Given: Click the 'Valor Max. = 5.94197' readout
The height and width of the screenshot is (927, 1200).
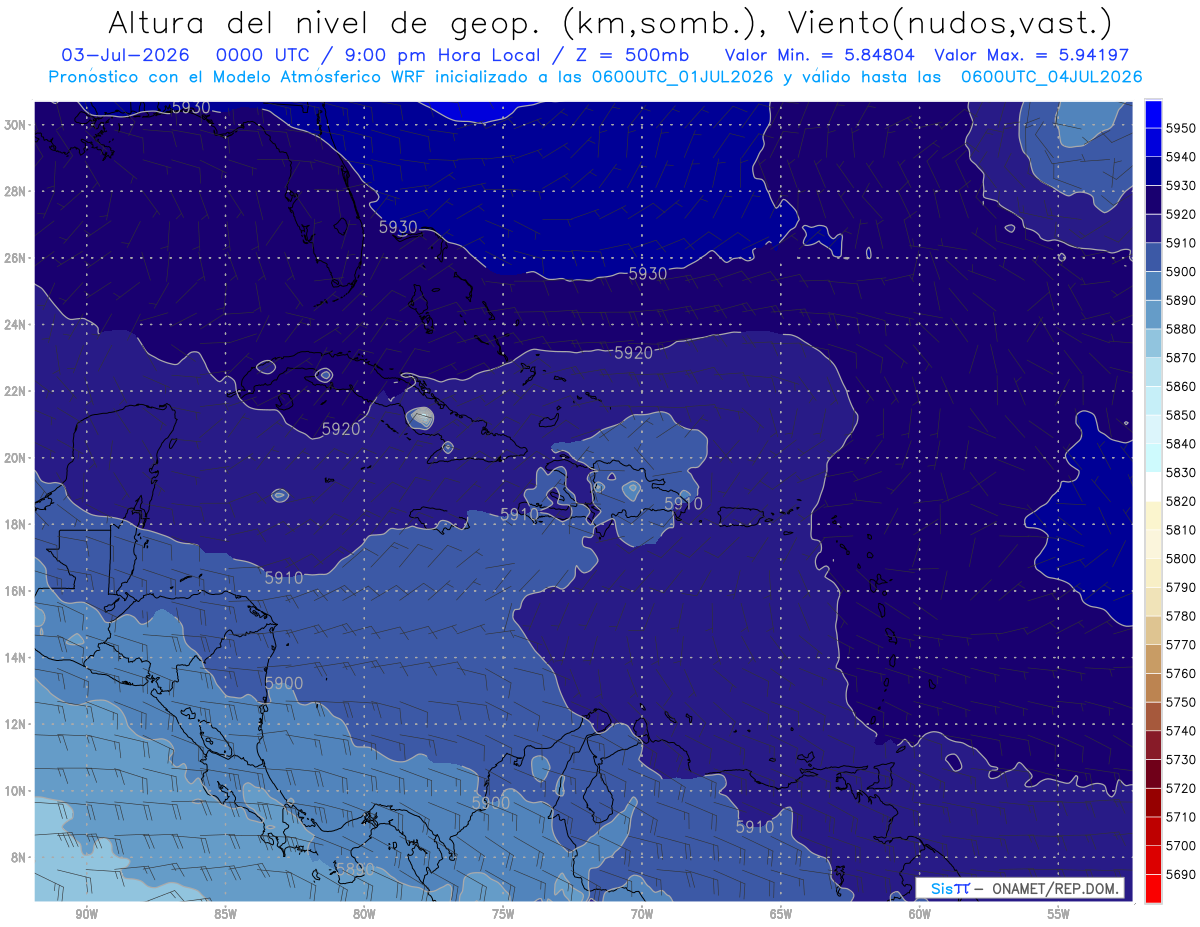Looking at the screenshot, I should 1031,55.
